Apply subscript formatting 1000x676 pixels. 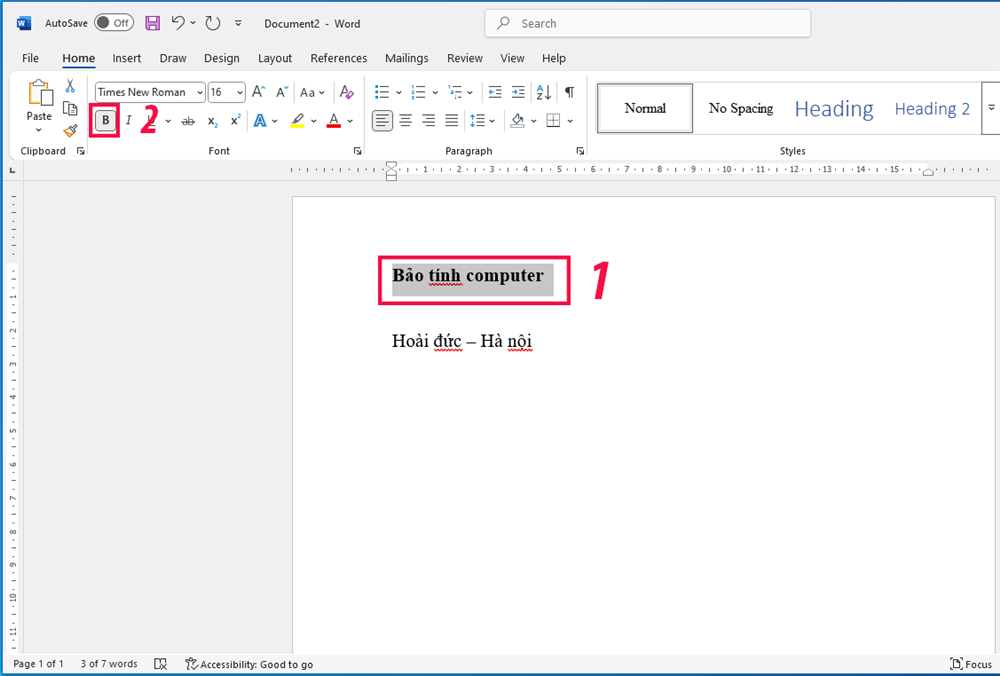(x=212, y=121)
